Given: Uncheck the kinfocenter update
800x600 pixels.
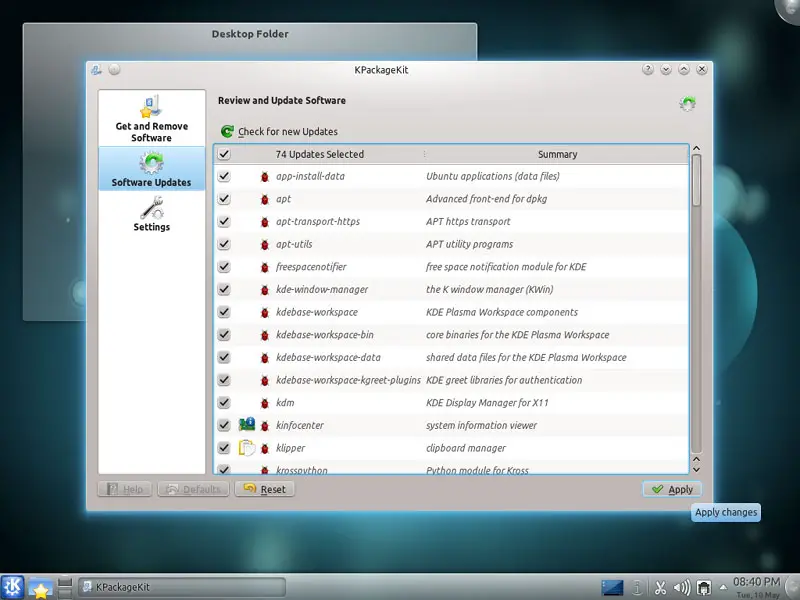Looking at the screenshot, I should pos(224,425).
